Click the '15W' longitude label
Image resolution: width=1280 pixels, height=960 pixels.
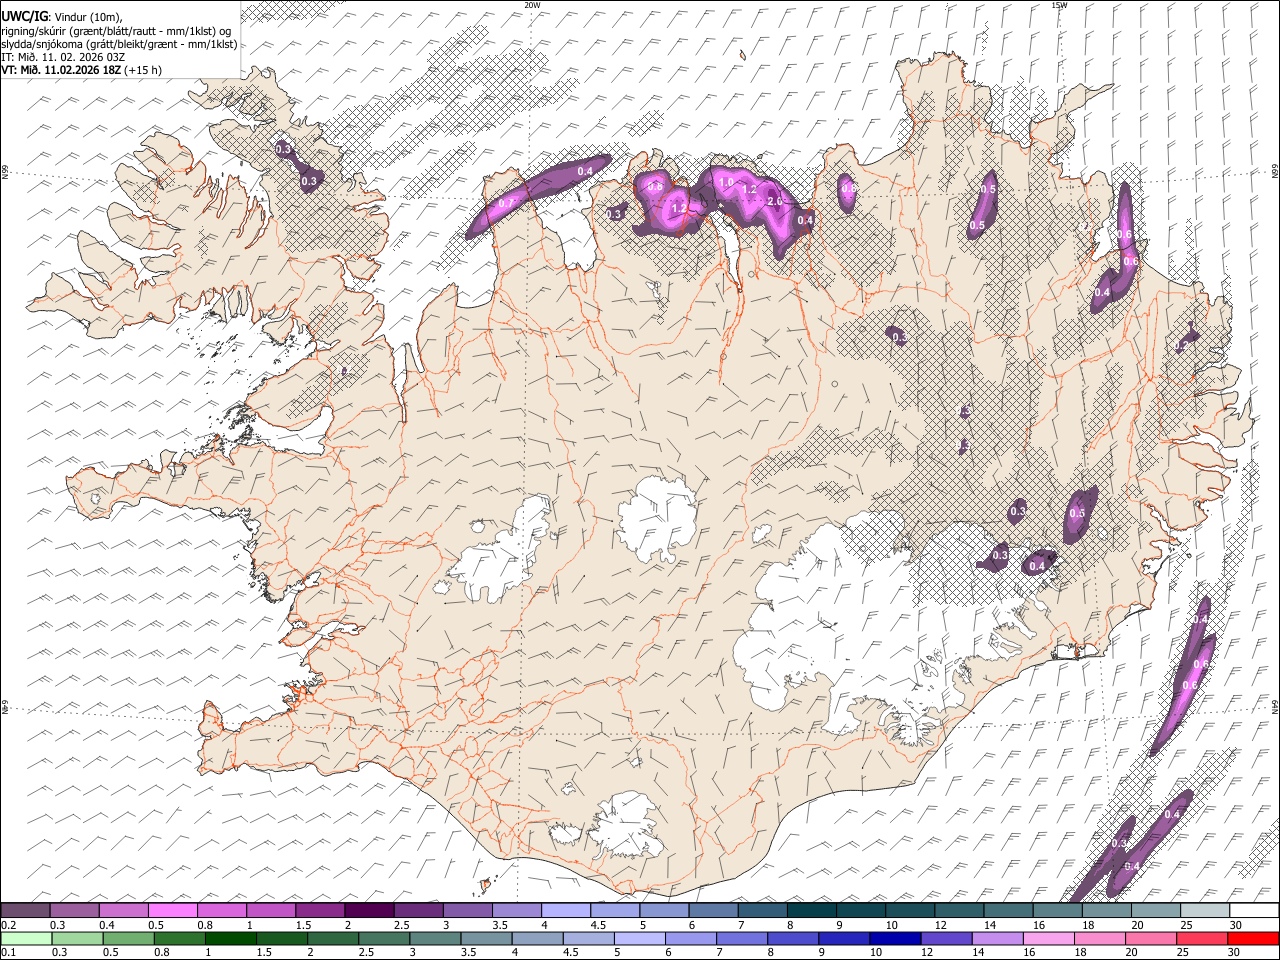[1059, 5]
